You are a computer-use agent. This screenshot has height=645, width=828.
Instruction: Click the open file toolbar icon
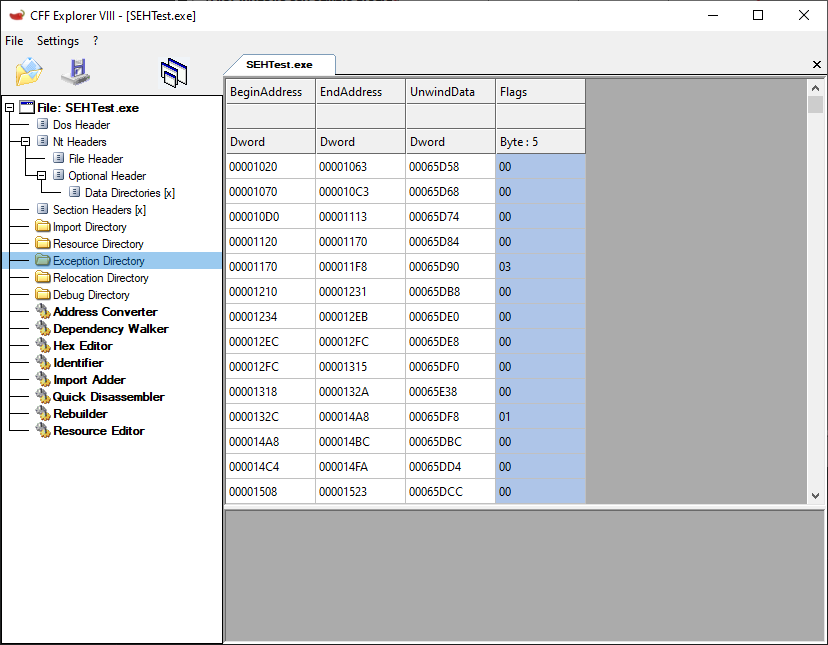click(27, 70)
